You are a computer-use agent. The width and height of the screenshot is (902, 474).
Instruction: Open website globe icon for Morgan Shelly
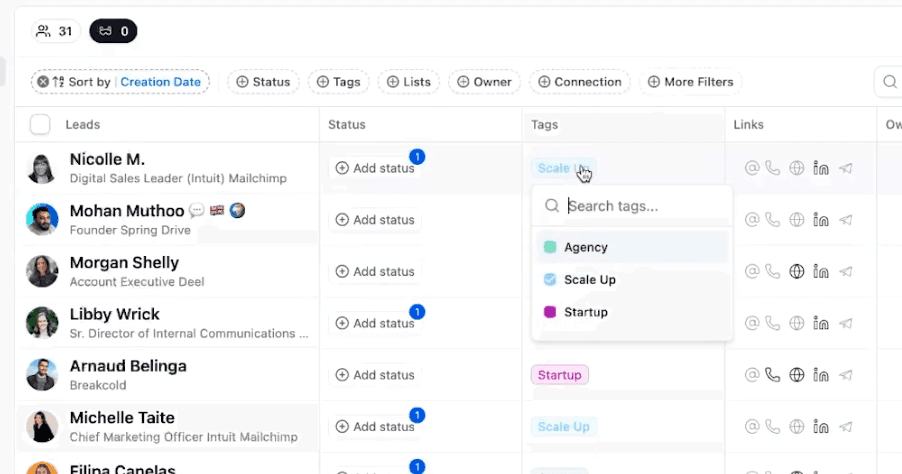[x=797, y=272]
